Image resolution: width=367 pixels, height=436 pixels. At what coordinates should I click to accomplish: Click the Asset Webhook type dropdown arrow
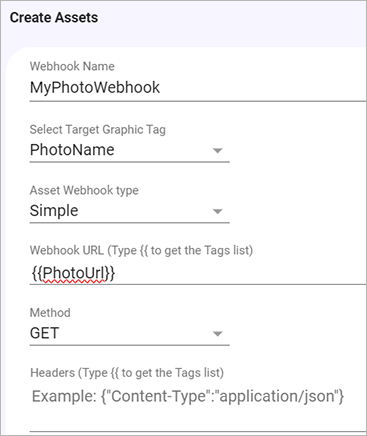coord(218,211)
